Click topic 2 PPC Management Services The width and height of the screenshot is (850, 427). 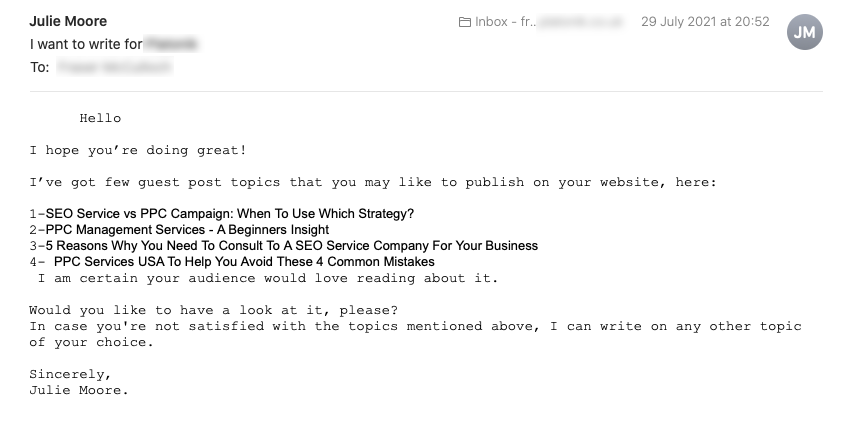click(179, 230)
